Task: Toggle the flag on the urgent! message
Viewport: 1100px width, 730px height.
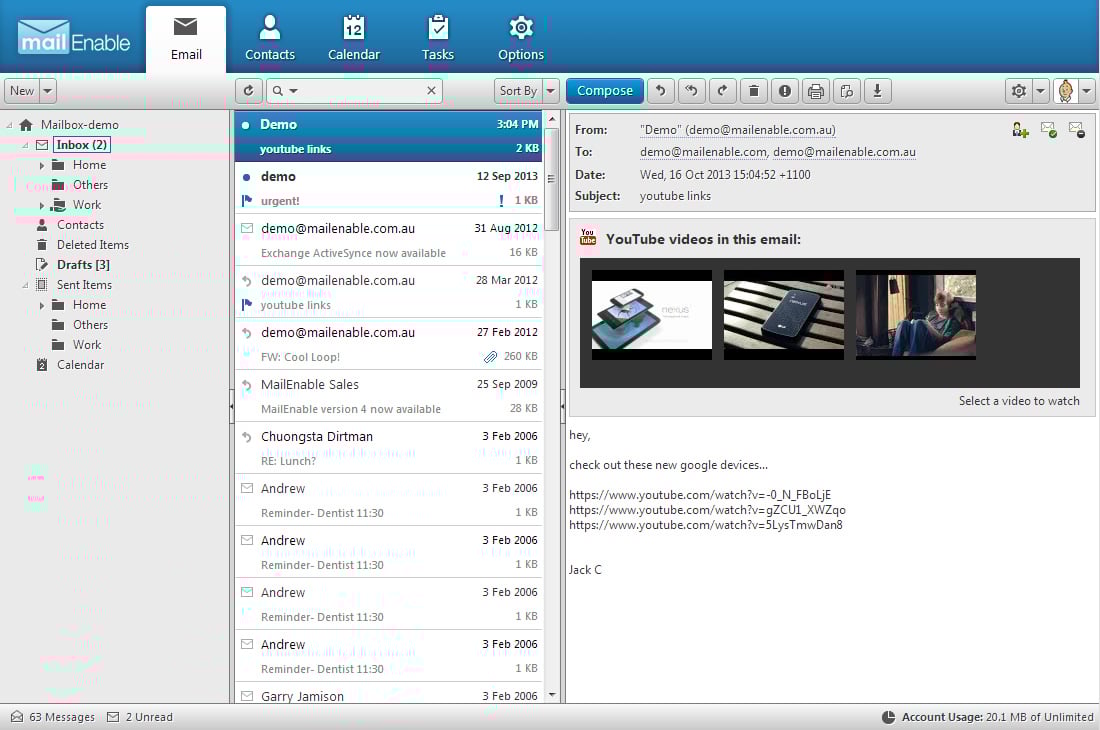Action: click(x=246, y=201)
